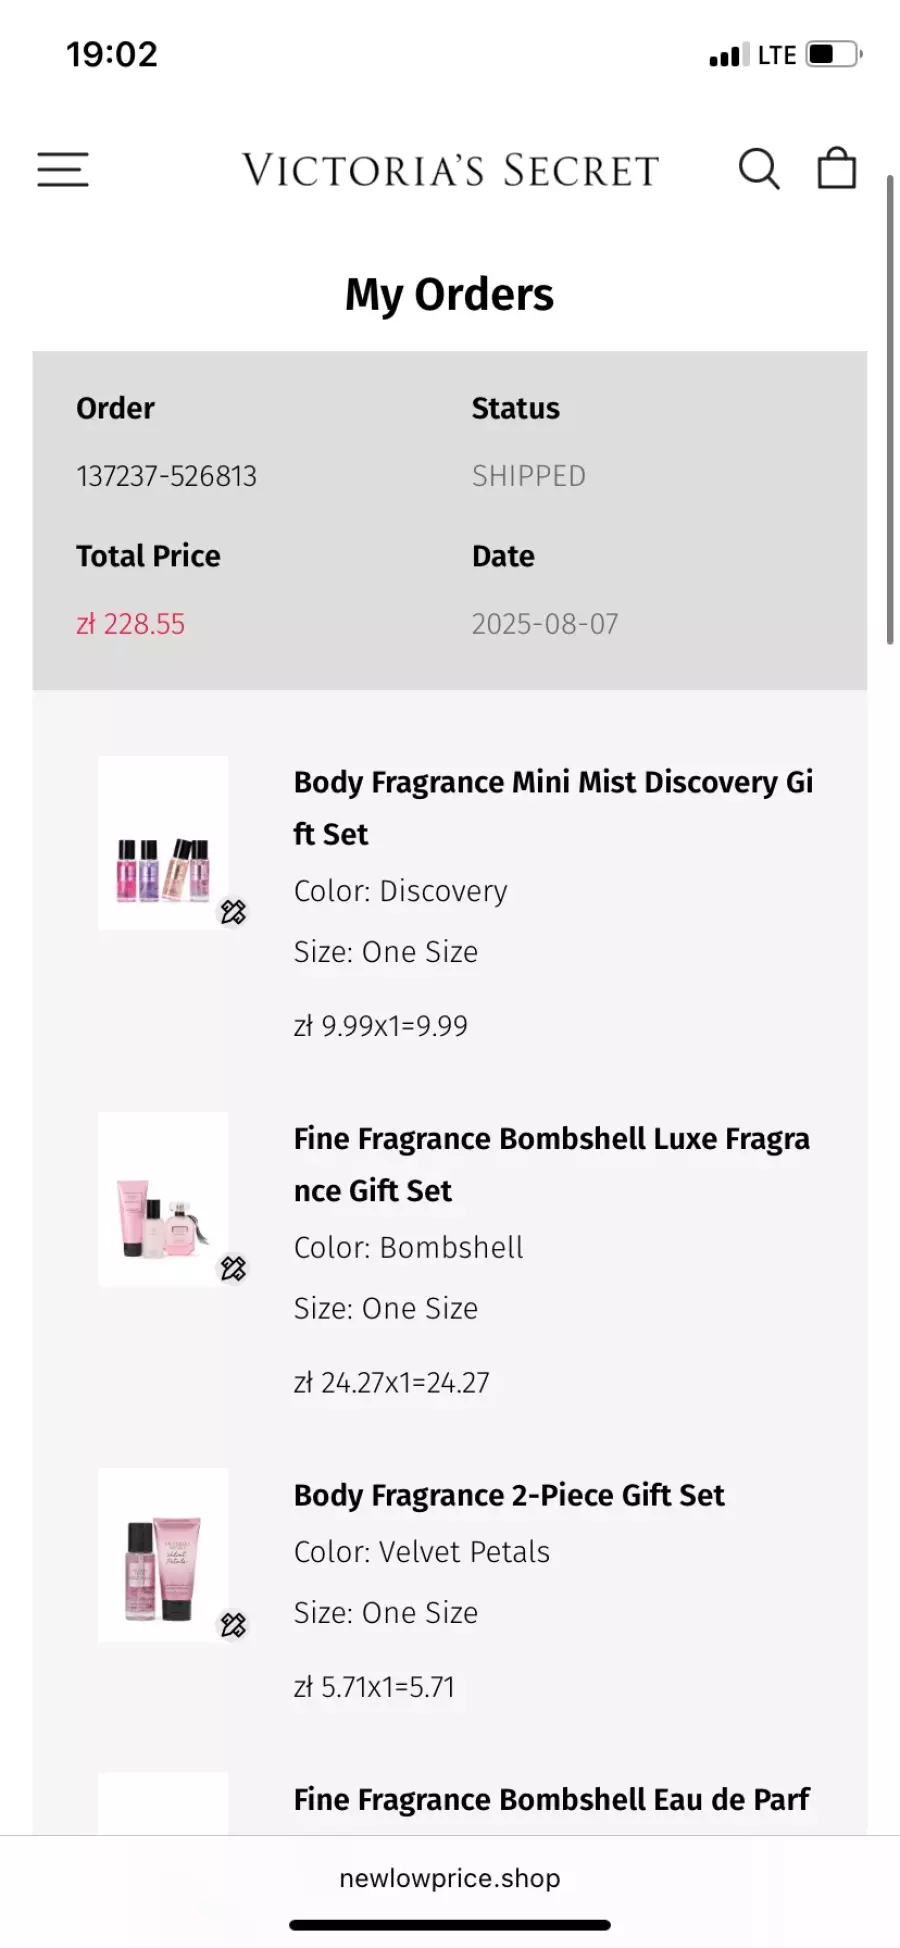Open the hamburger navigation menu
900x1948 pixels.
[63, 169]
